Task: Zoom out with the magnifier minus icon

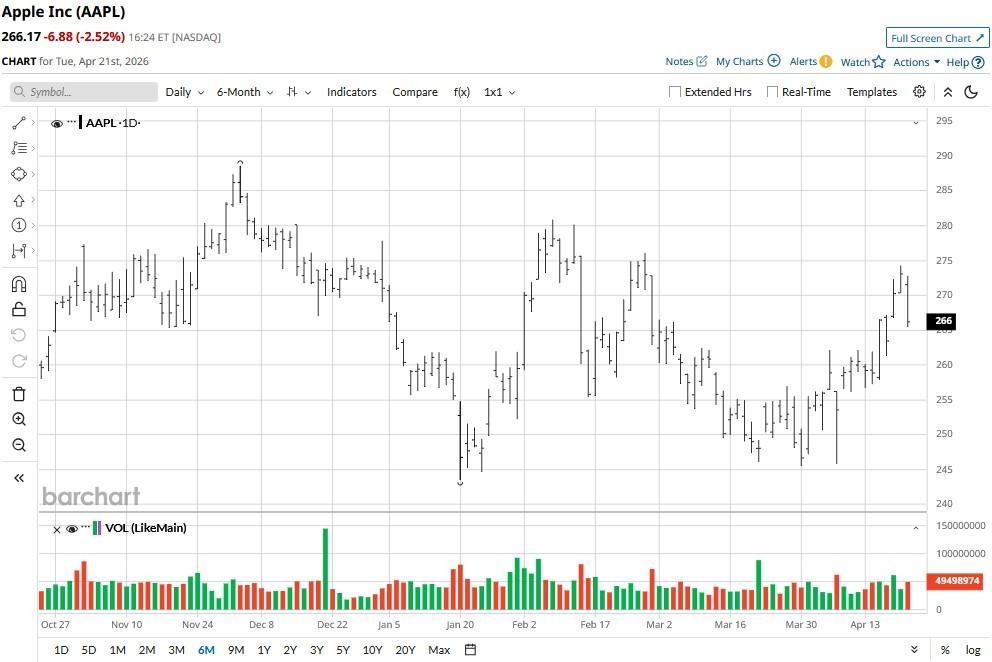Action: pyautogui.click(x=18, y=445)
